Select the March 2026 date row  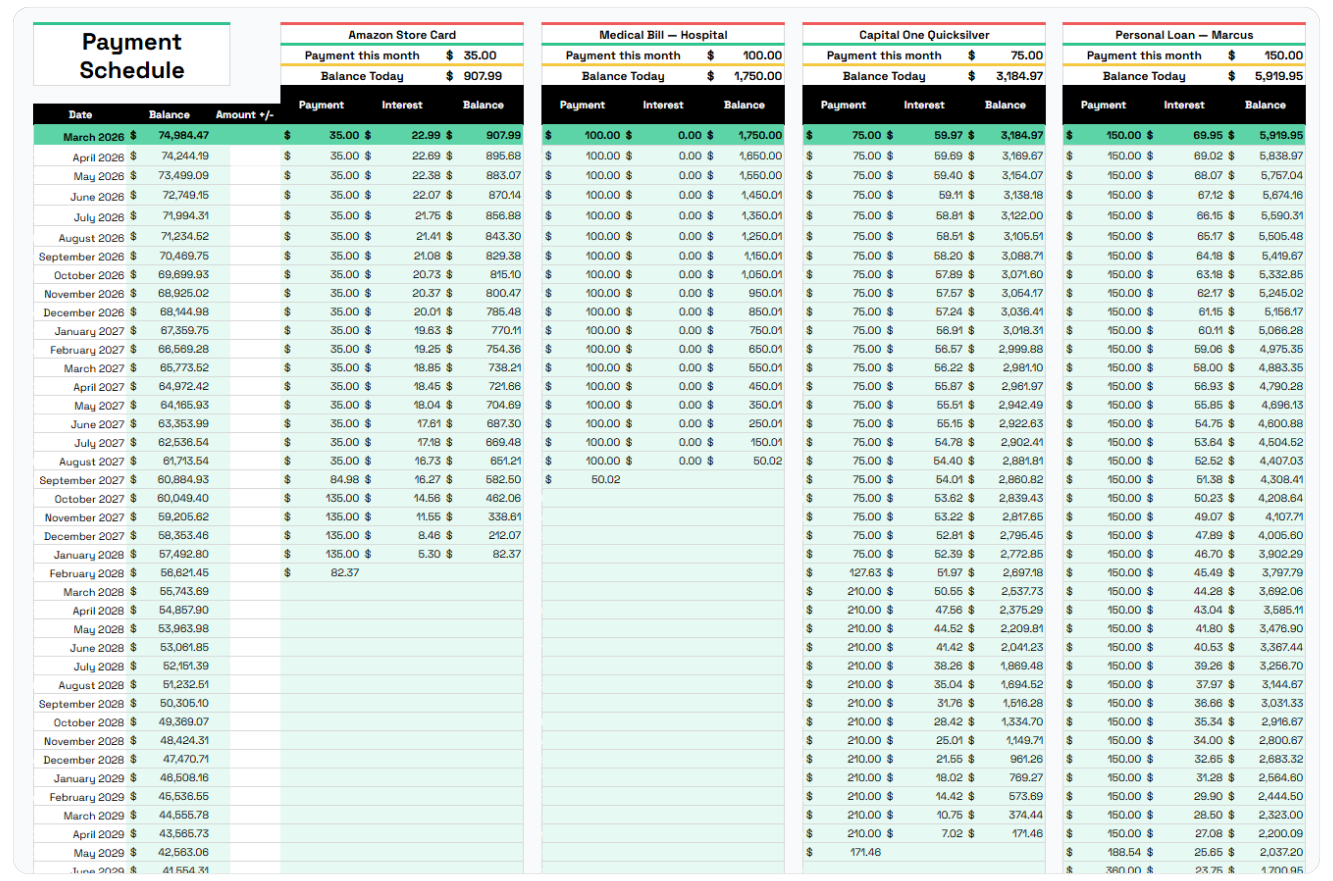coord(92,135)
